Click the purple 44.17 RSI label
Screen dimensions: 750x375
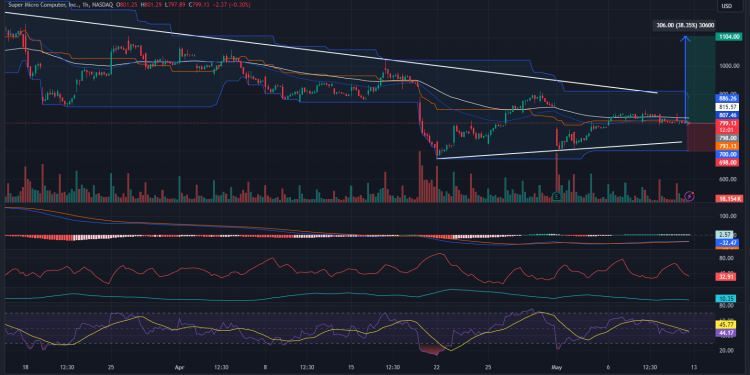tap(725, 332)
